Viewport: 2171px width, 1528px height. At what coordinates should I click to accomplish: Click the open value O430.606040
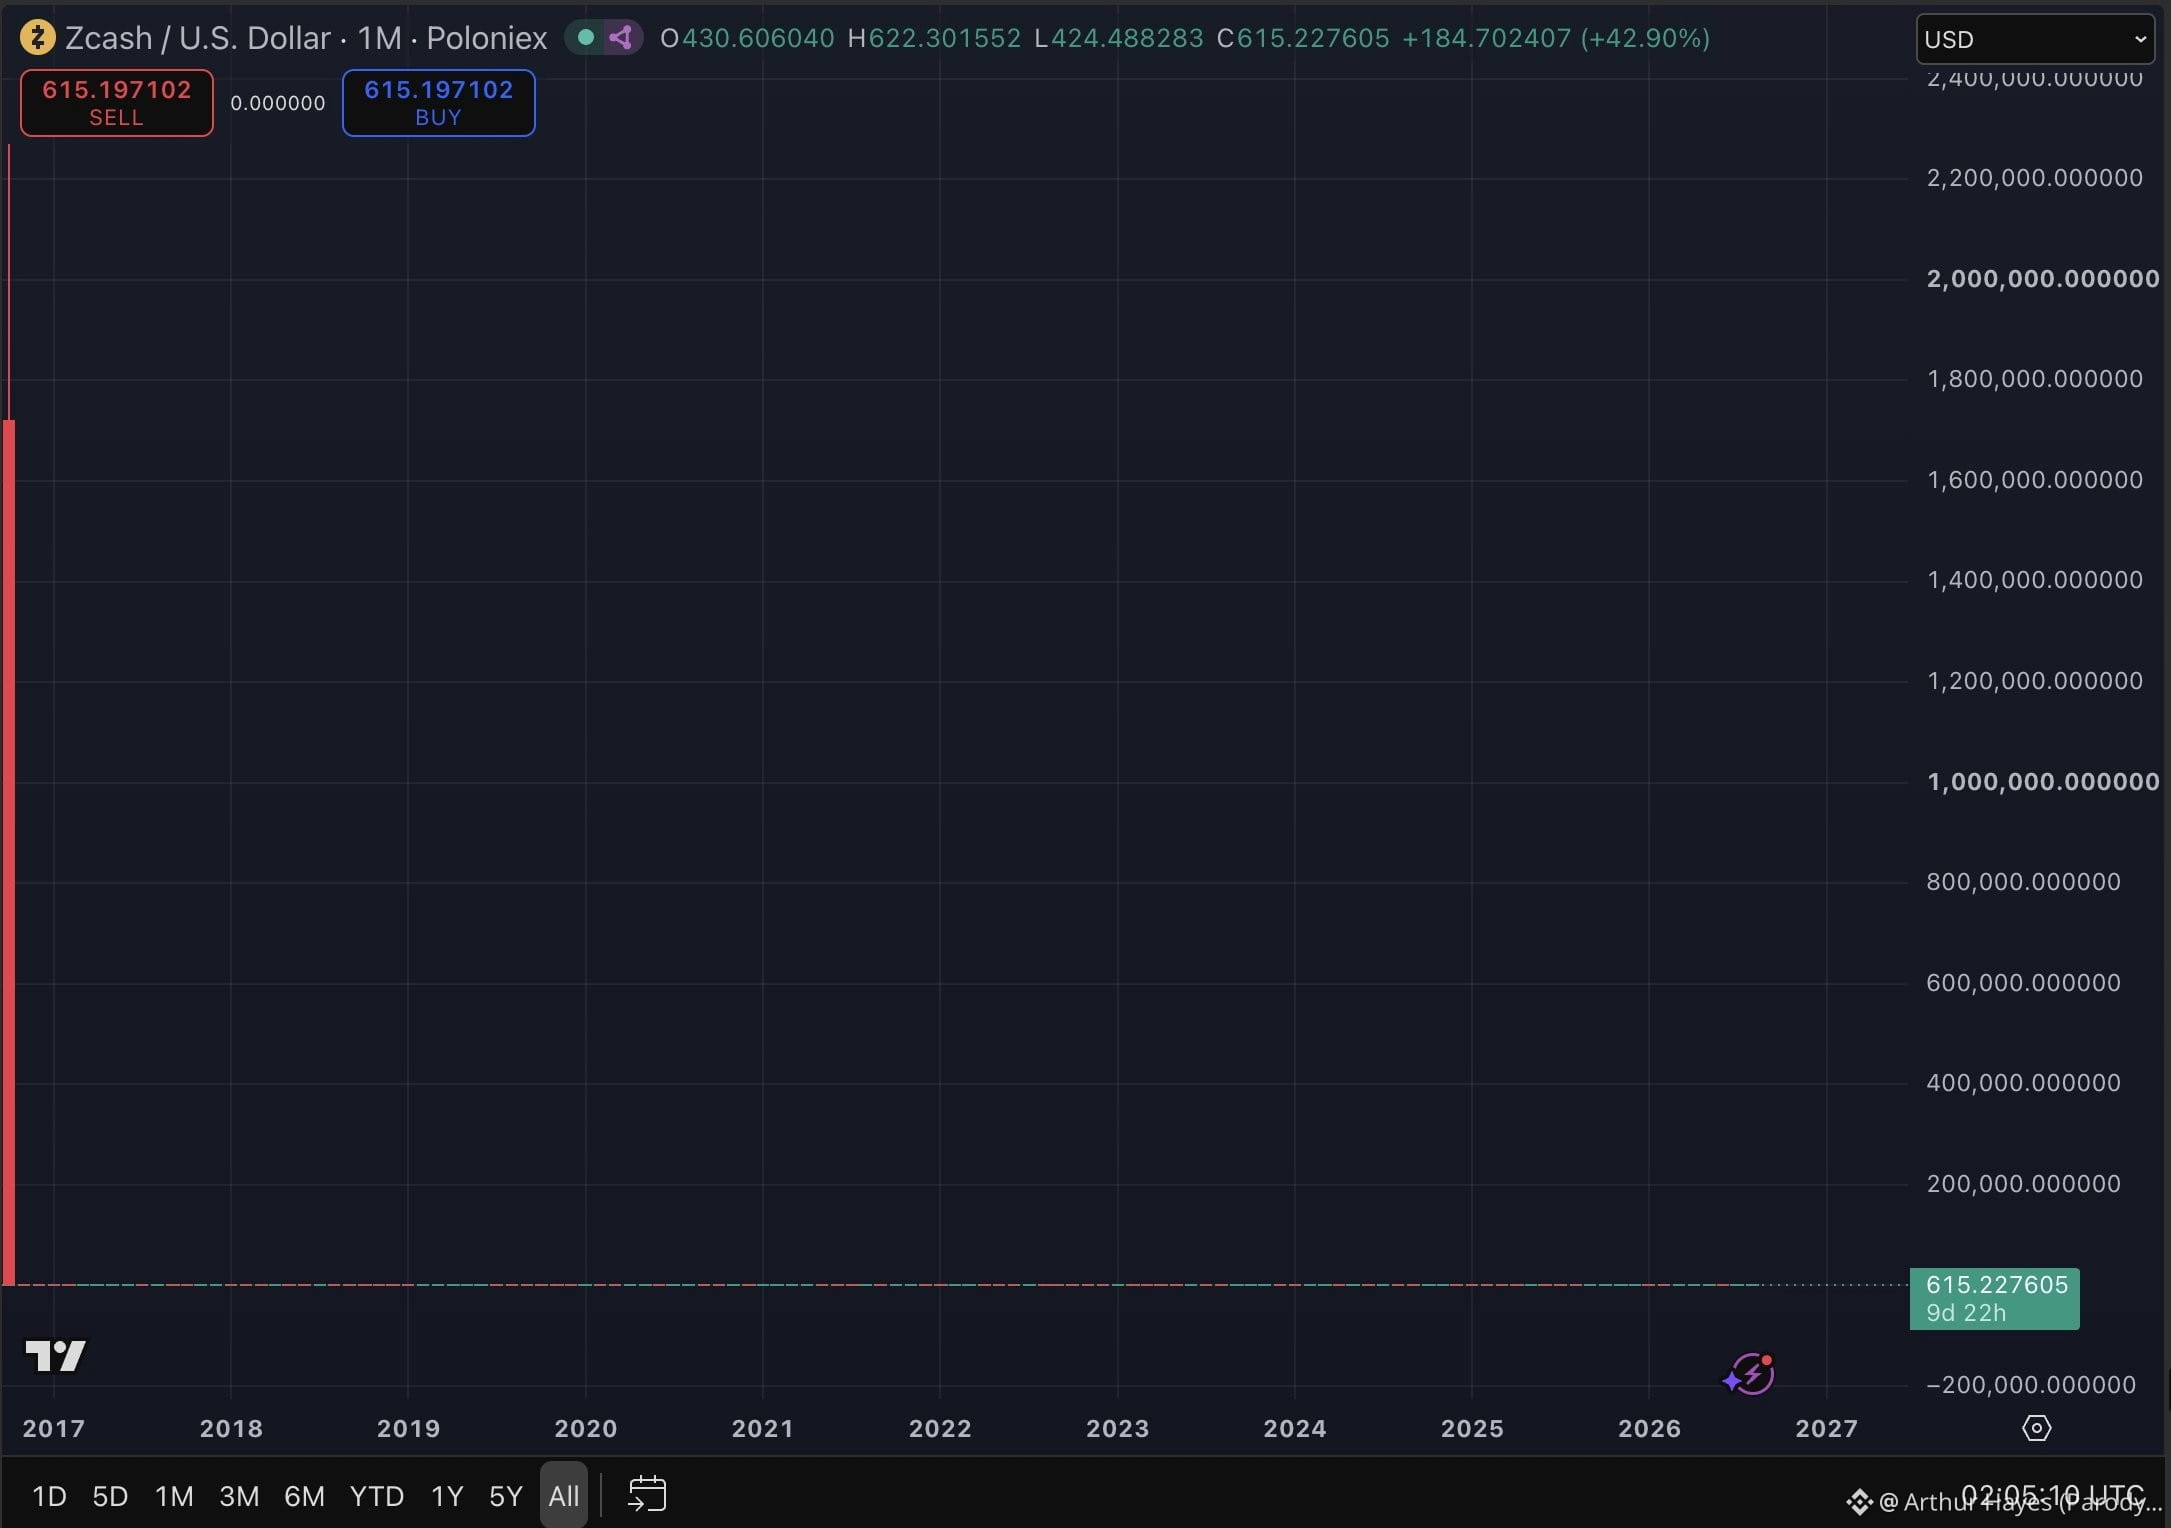747,38
